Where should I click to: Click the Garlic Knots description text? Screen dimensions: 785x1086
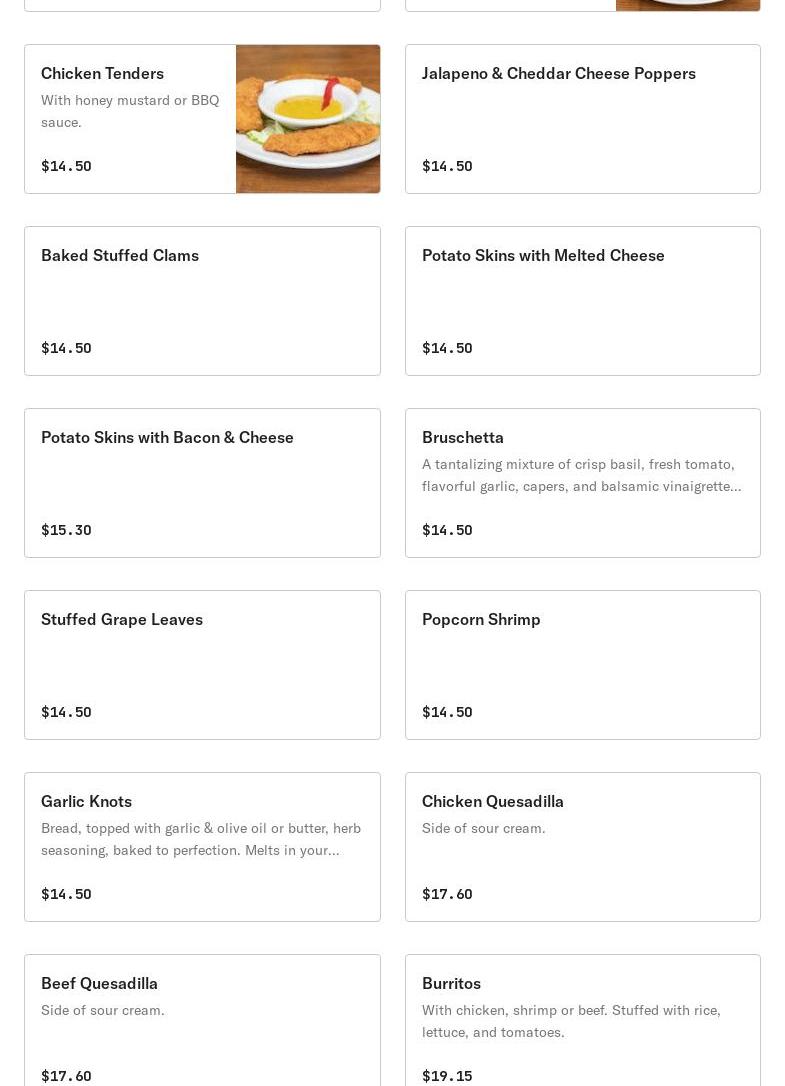[x=200, y=839]
